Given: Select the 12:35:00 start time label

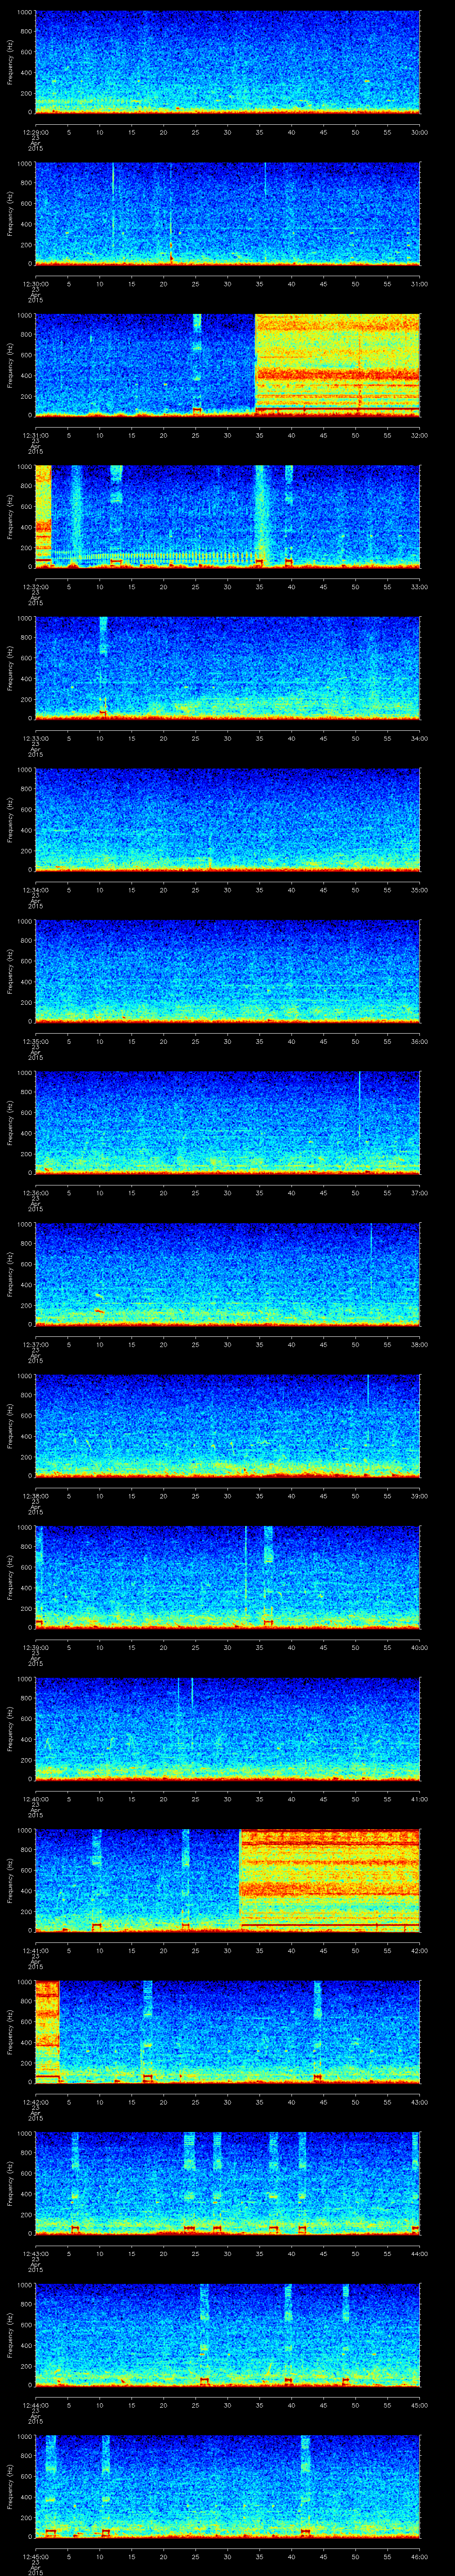Looking at the screenshot, I should coord(35,1041).
